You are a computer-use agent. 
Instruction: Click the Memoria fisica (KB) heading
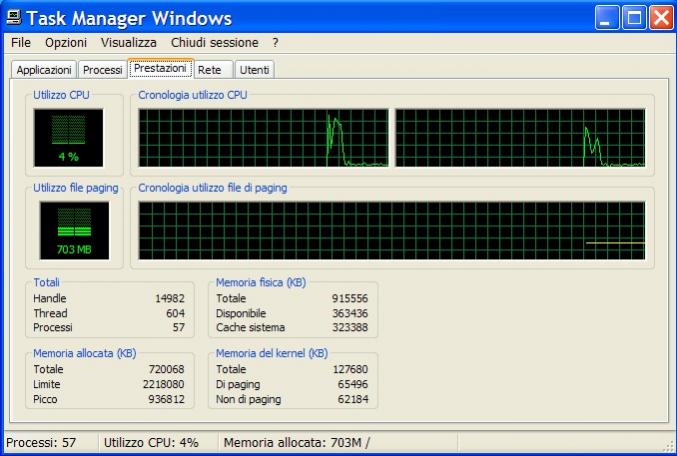coord(261,282)
